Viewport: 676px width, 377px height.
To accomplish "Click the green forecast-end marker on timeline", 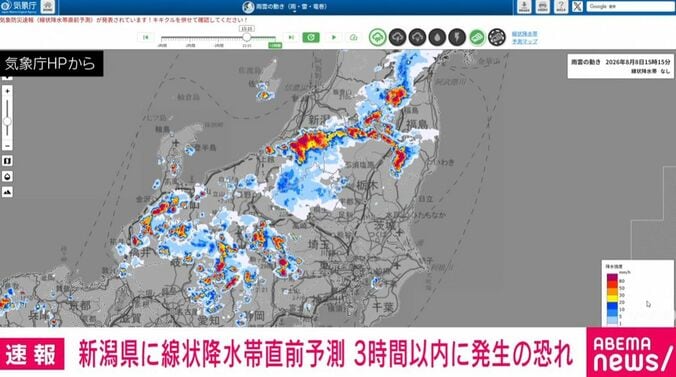I will click(x=275, y=45).
